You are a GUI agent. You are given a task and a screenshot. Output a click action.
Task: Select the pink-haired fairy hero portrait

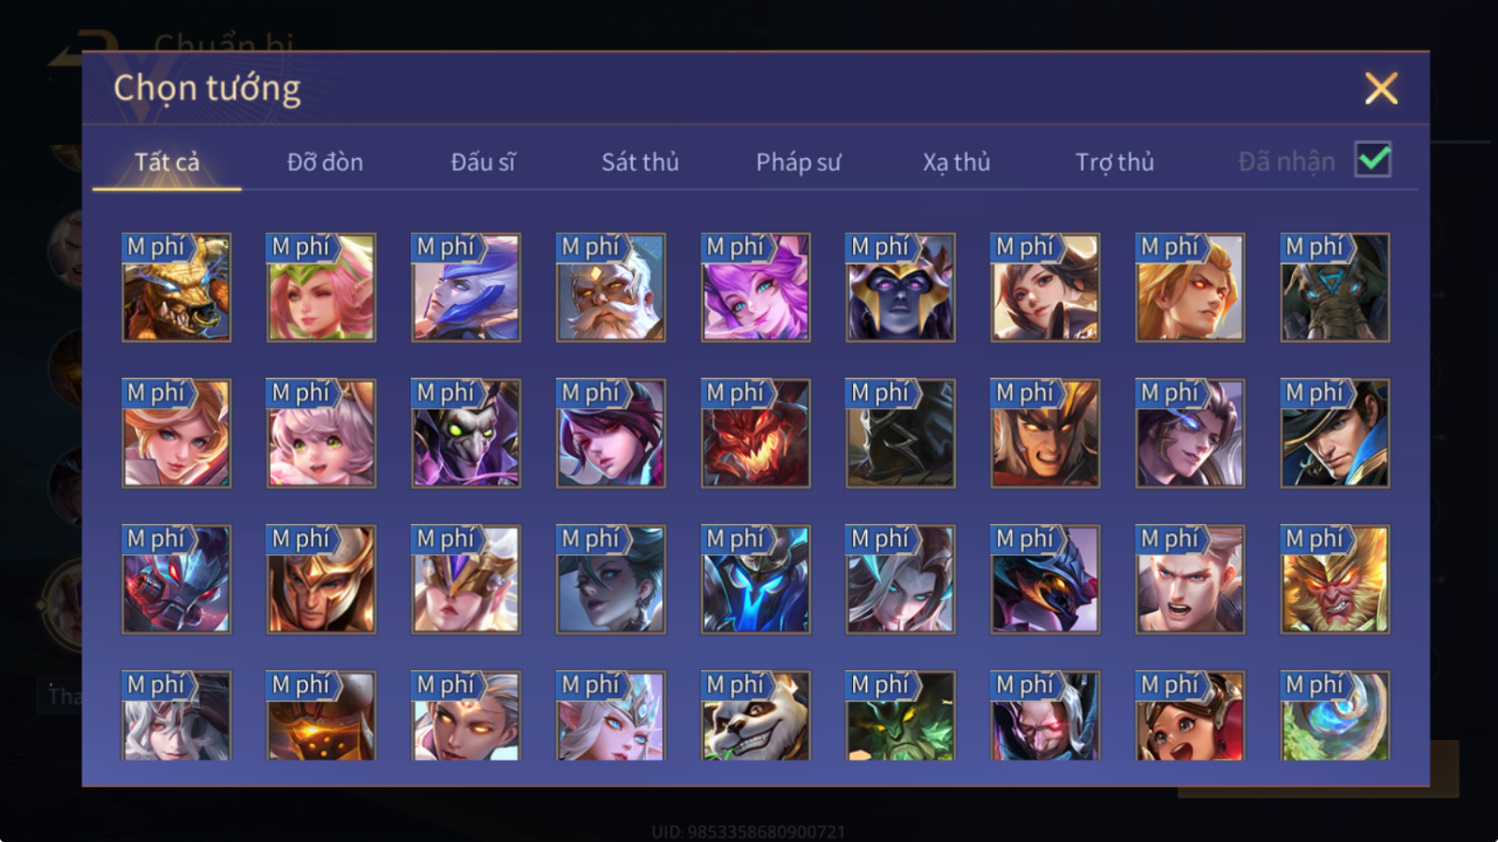click(x=321, y=288)
